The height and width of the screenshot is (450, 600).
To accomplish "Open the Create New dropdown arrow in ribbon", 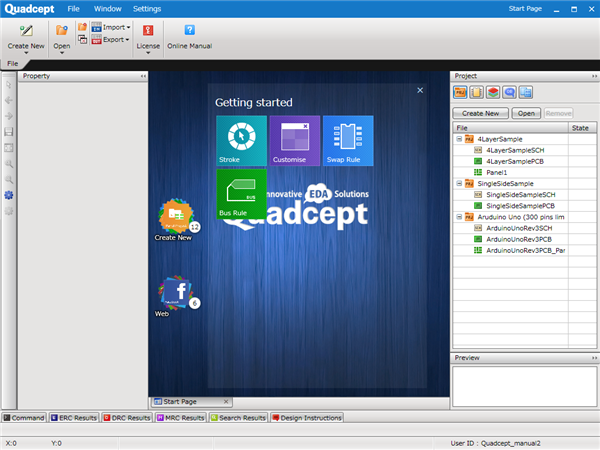I will tap(26, 53).
